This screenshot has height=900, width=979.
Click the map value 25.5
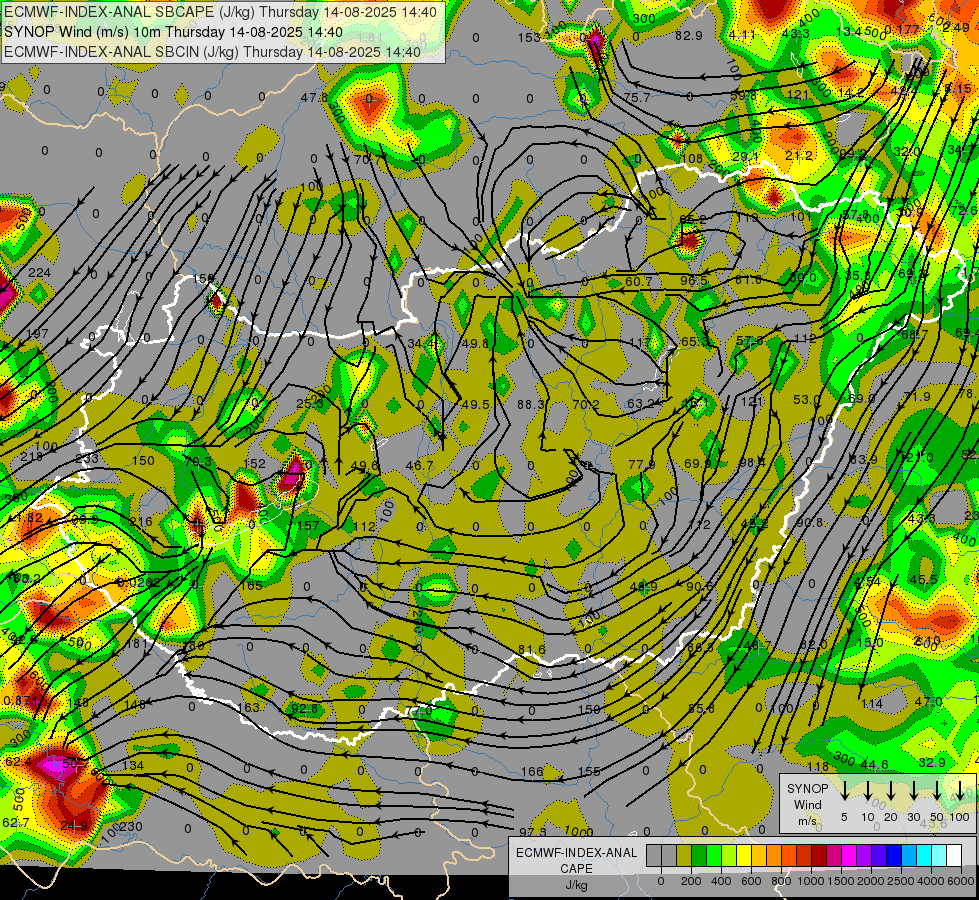tap(310, 405)
